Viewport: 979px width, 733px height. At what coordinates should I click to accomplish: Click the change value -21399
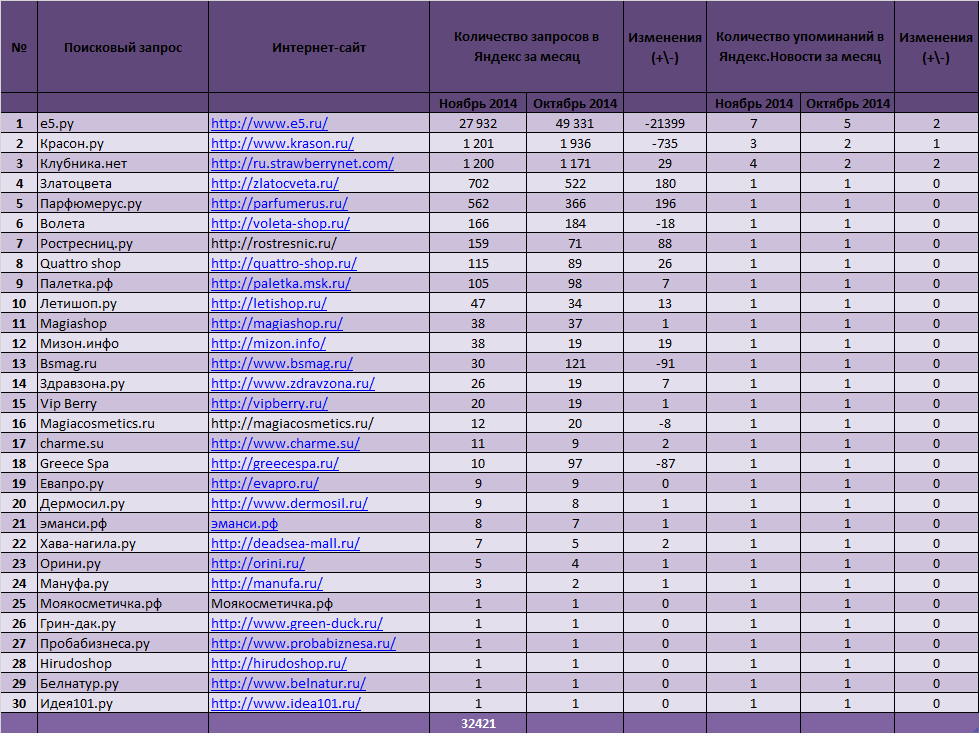[665, 124]
